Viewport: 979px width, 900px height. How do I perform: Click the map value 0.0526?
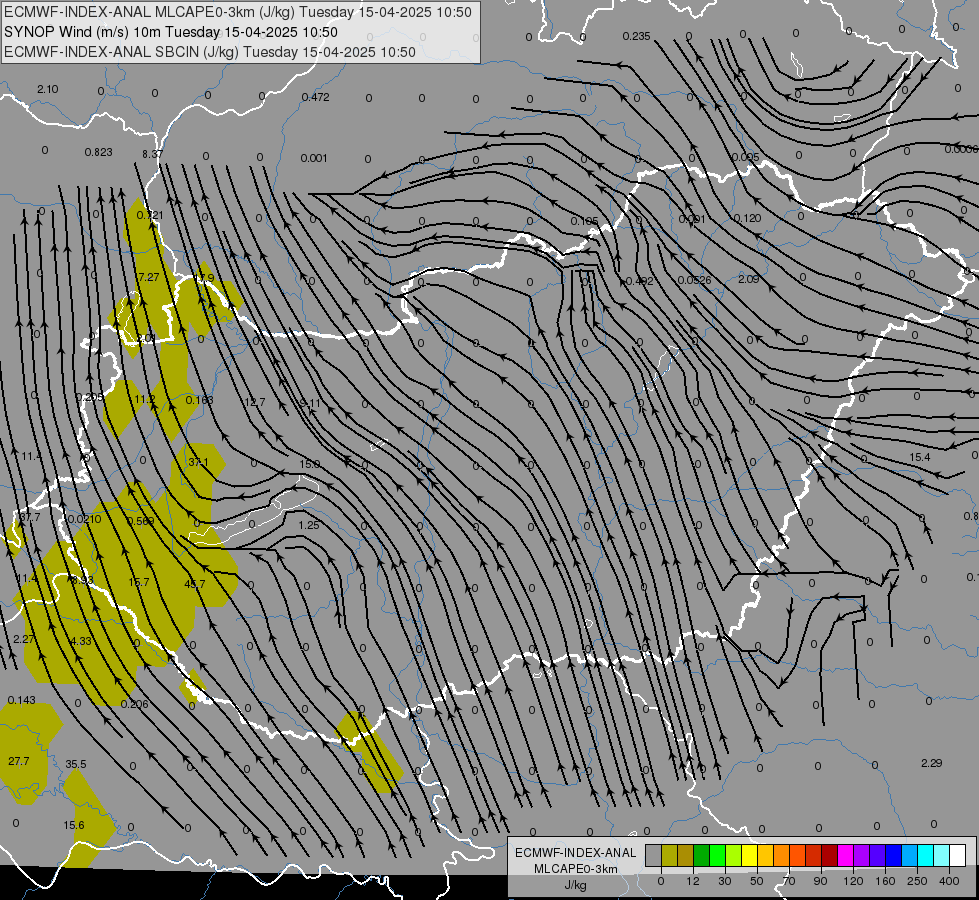694,280
